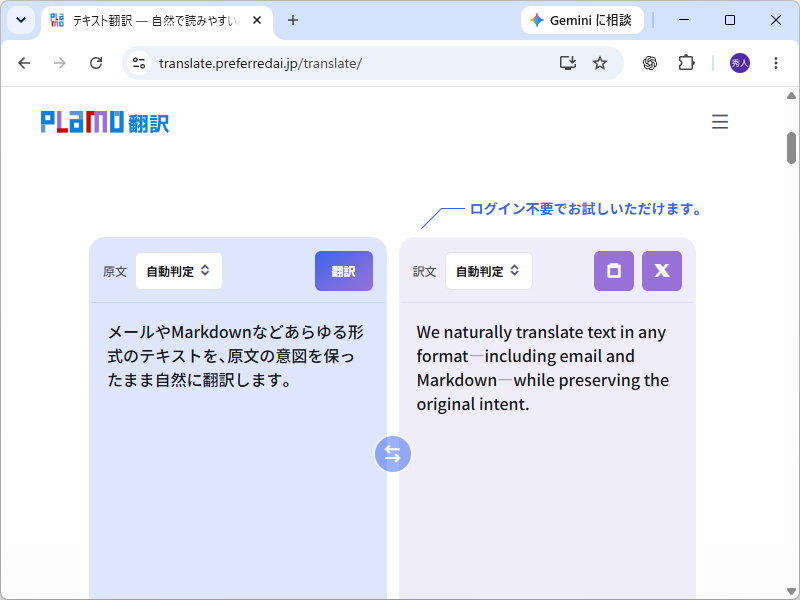This screenshot has height=600, width=800.
Task: Open a new tab with plus button
Action: [x=293, y=20]
